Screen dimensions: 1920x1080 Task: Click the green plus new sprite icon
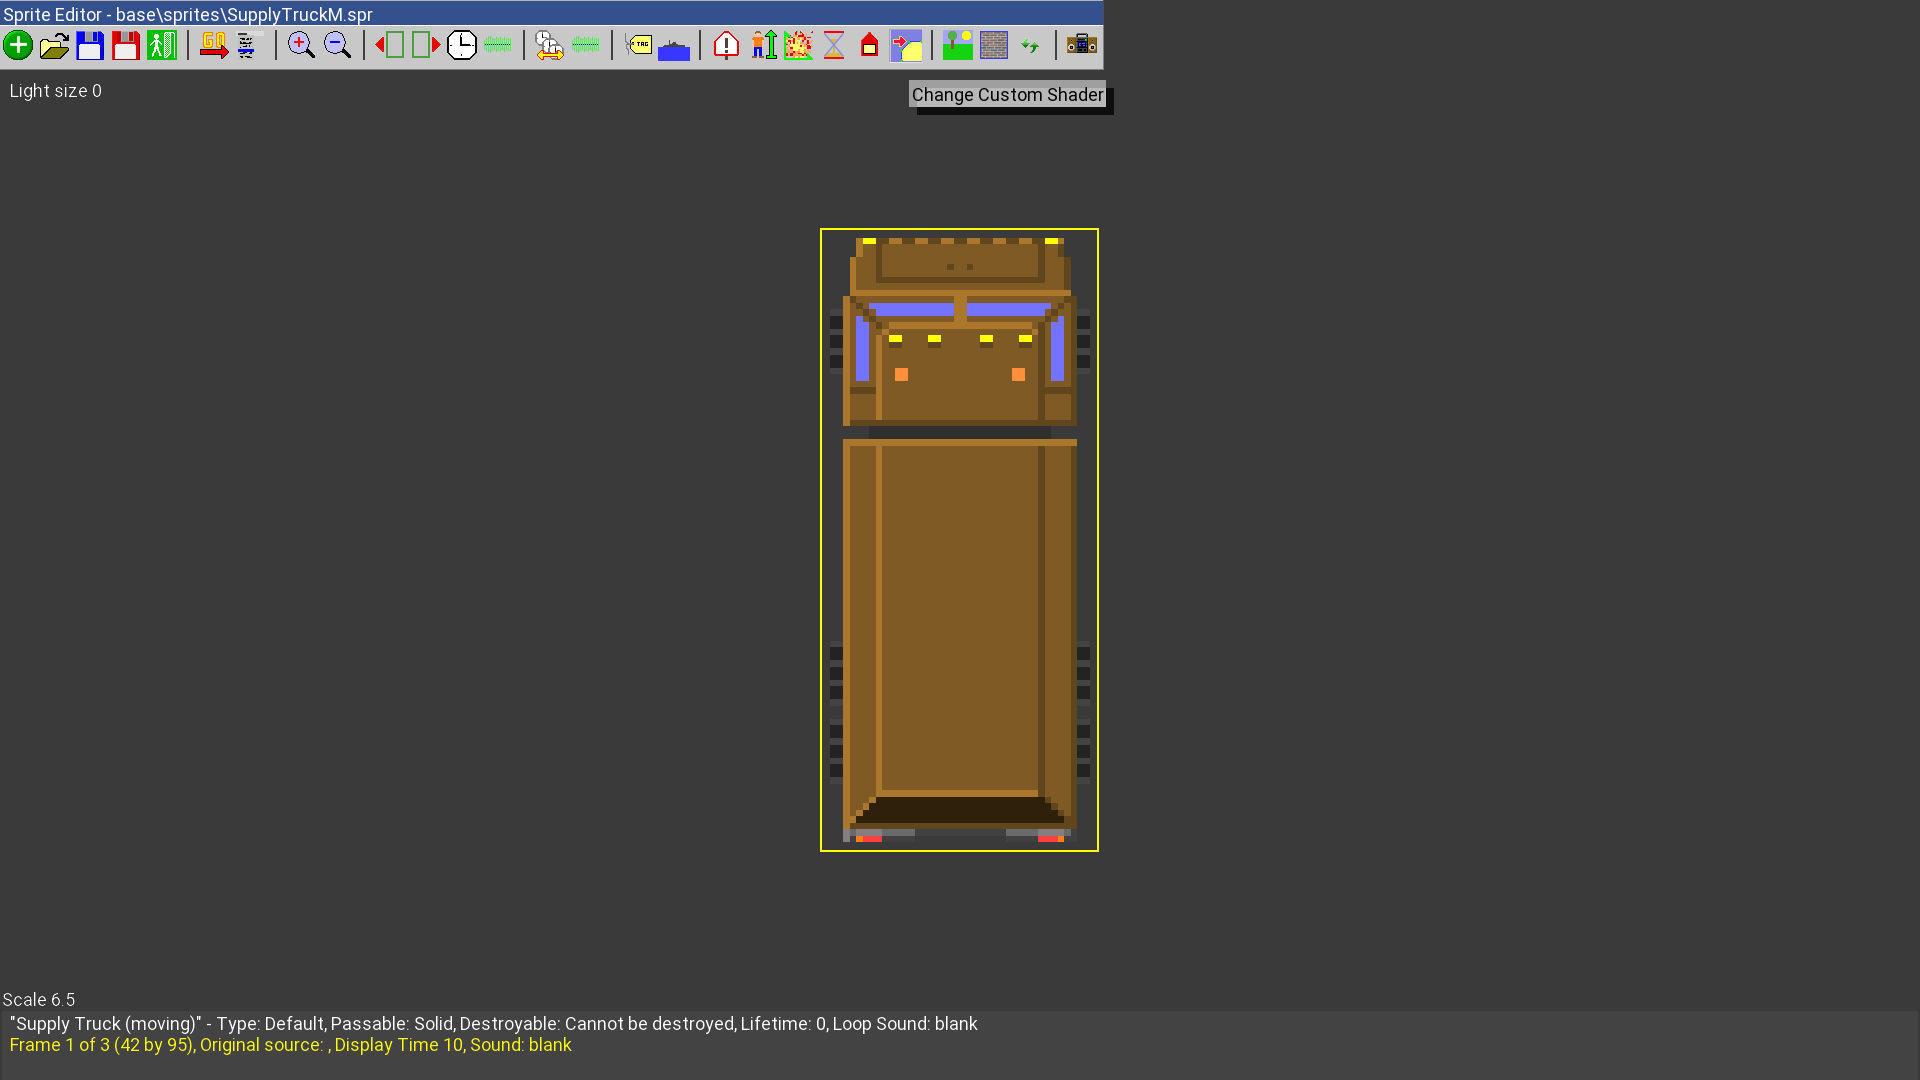coord(18,45)
